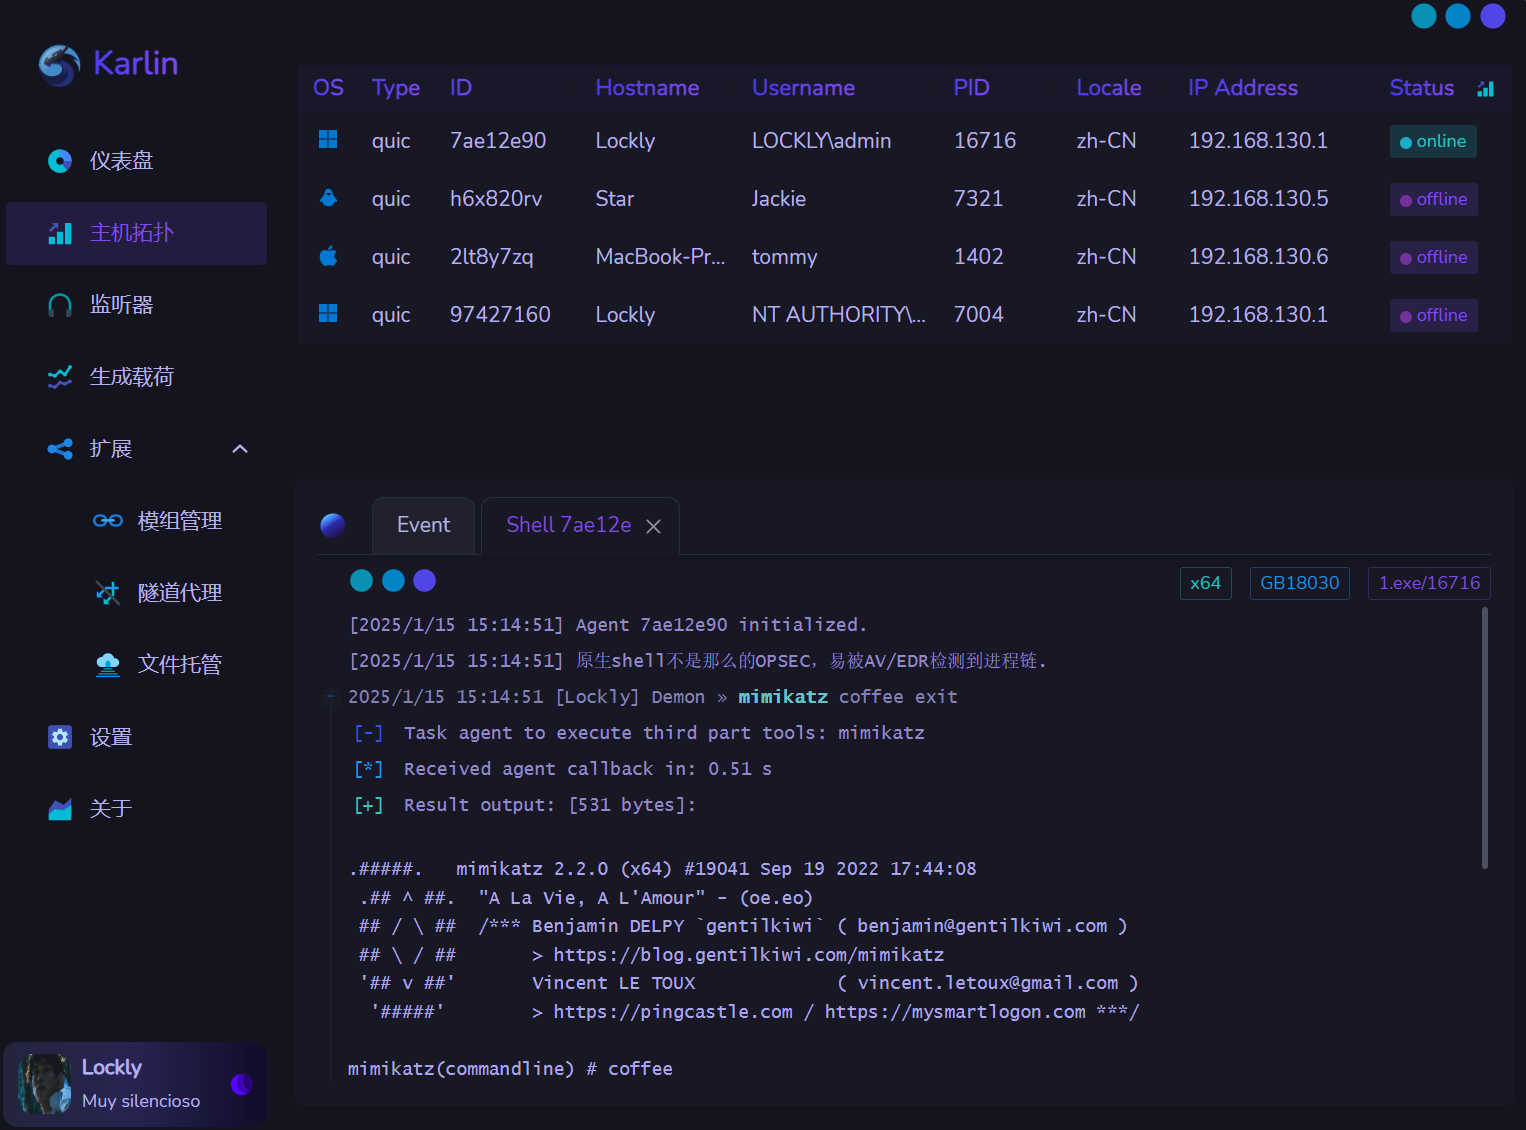Click the teal window control dot top-right
The height and width of the screenshot is (1130, 1526).
coord(1424,16)
